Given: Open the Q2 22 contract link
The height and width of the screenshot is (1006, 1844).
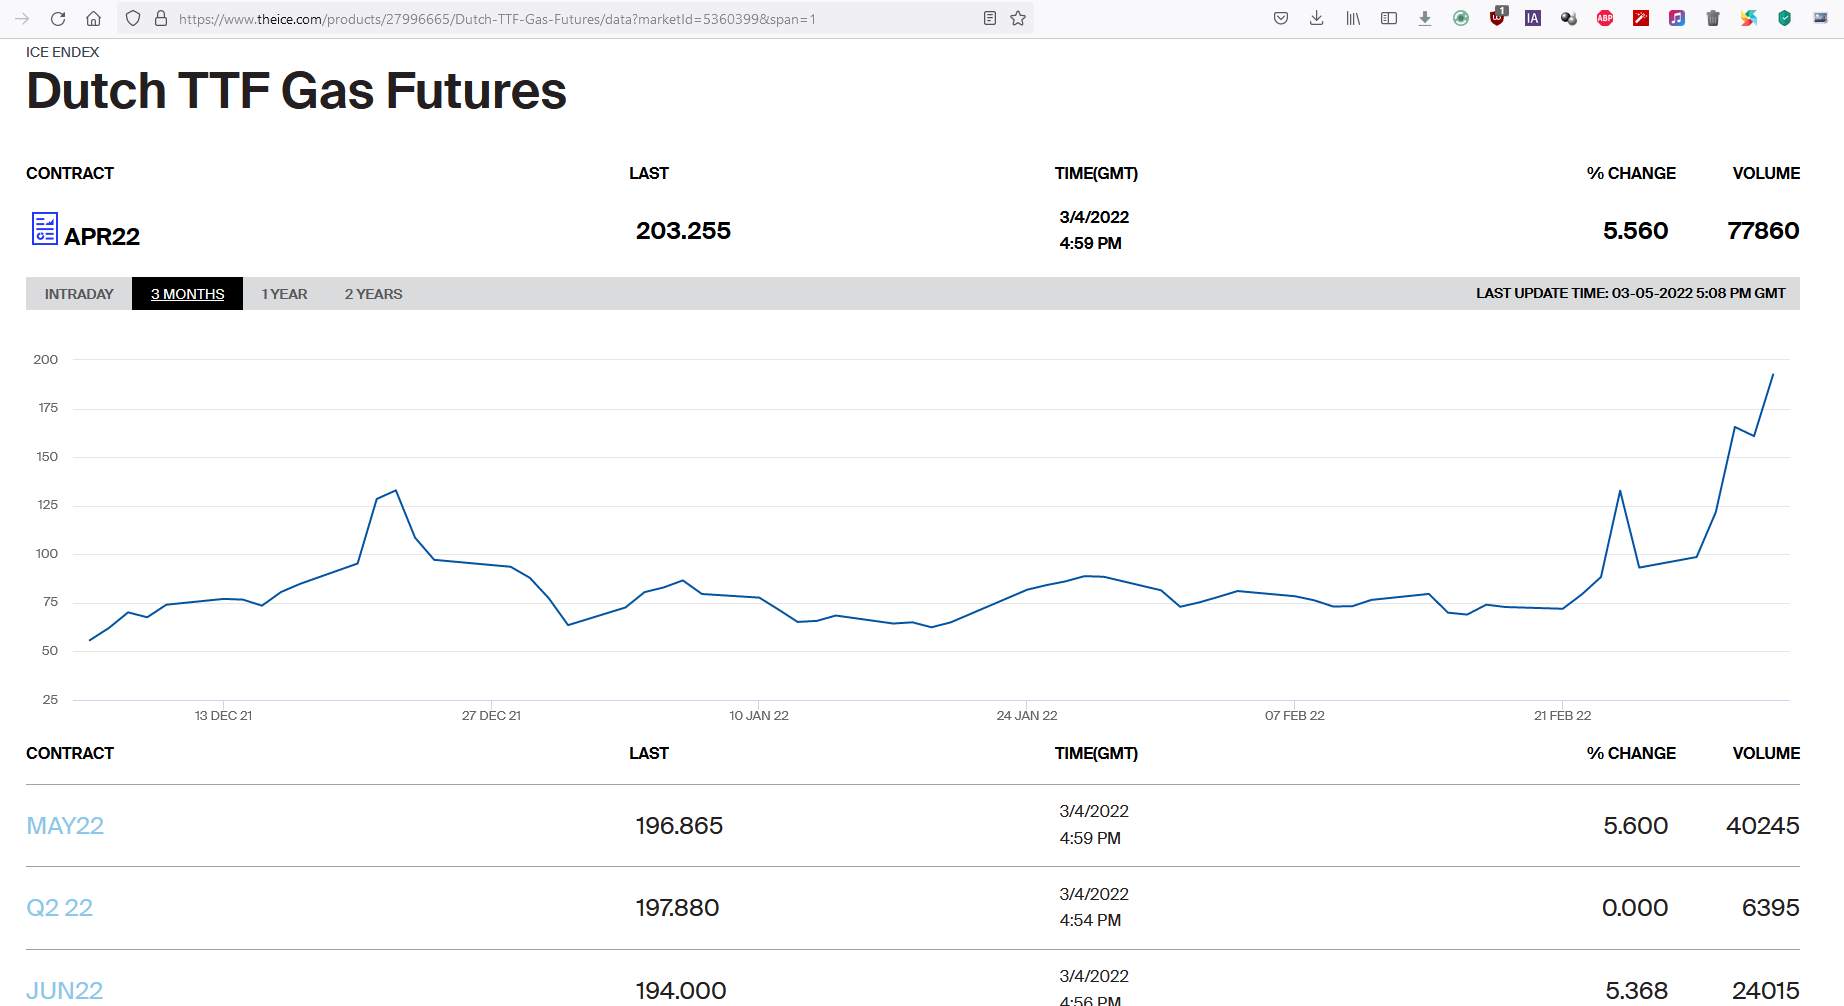Looking at the screenshot, I should (59, 908).
